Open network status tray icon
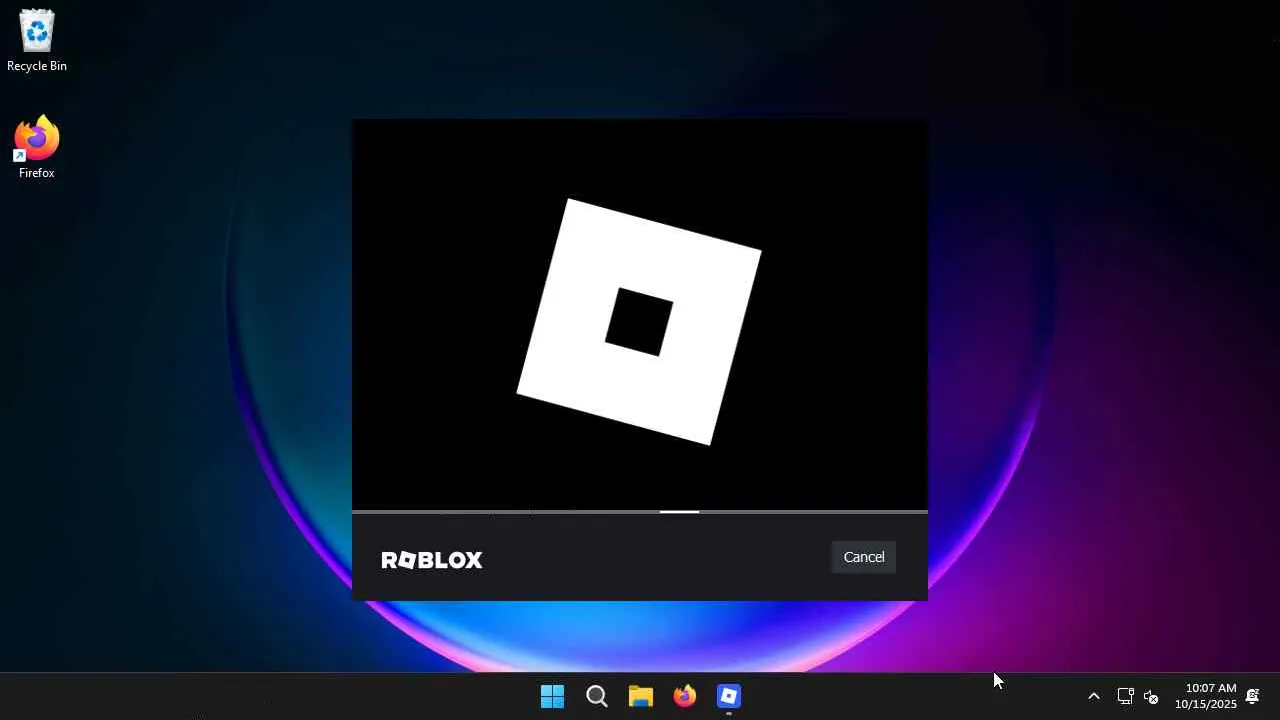The height and width of the screenshot is (720, 1280). point(1125,696)
